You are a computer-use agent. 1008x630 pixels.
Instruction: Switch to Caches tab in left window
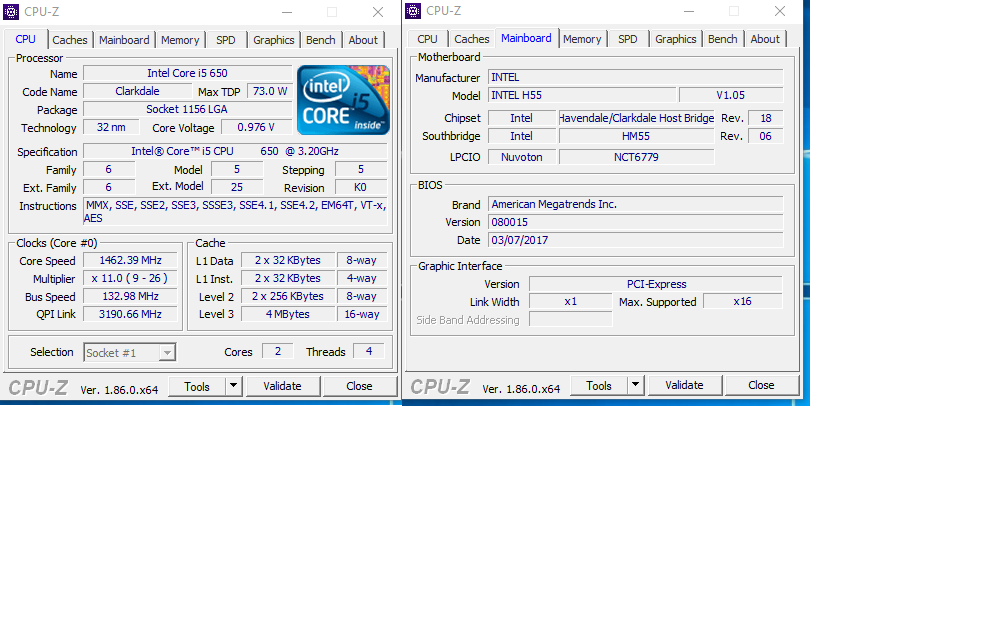pos(69,40)
